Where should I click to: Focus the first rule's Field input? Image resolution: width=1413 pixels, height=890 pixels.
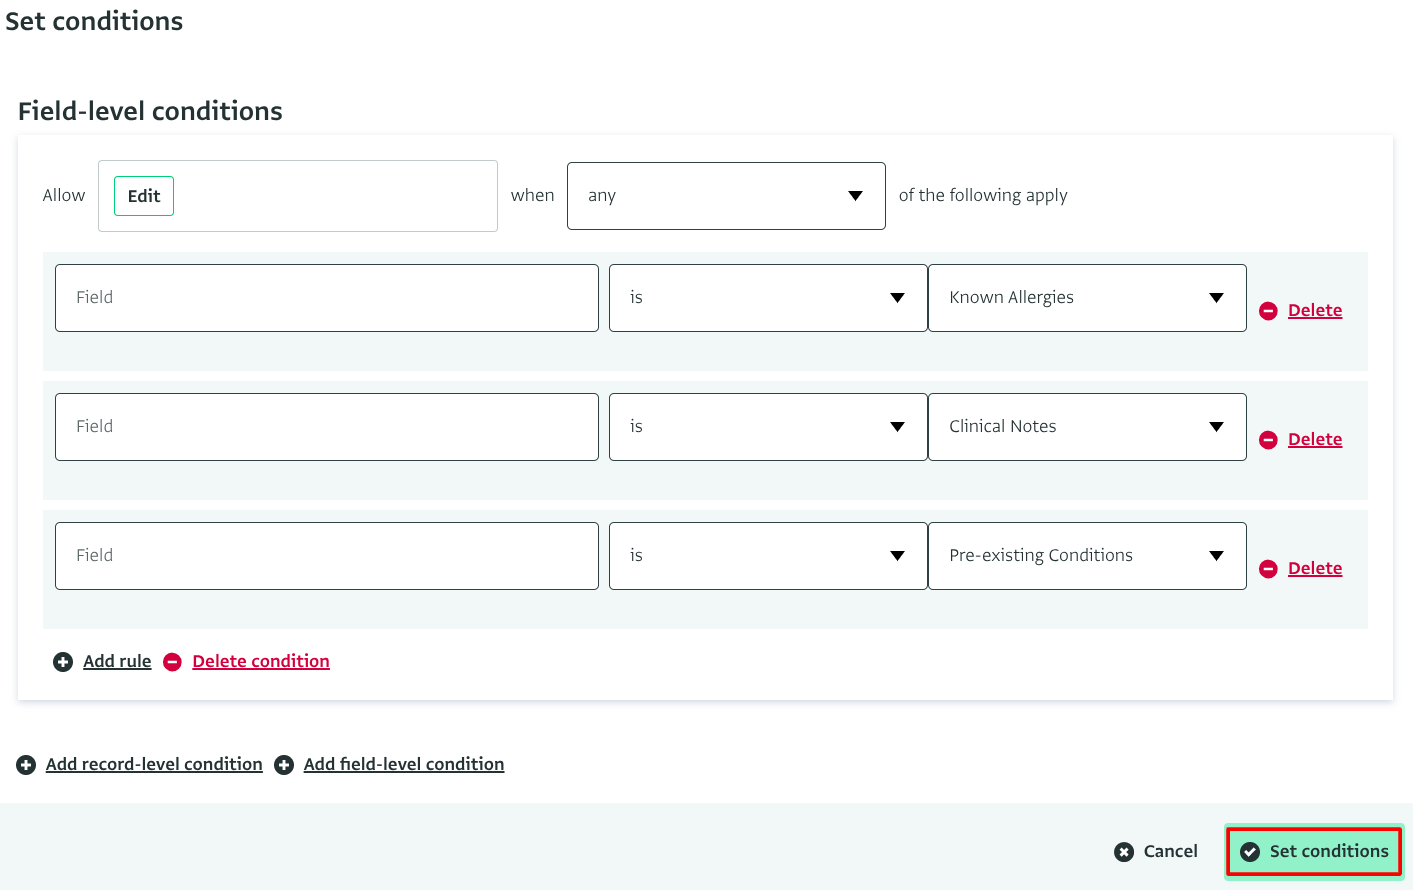[326, 298]
